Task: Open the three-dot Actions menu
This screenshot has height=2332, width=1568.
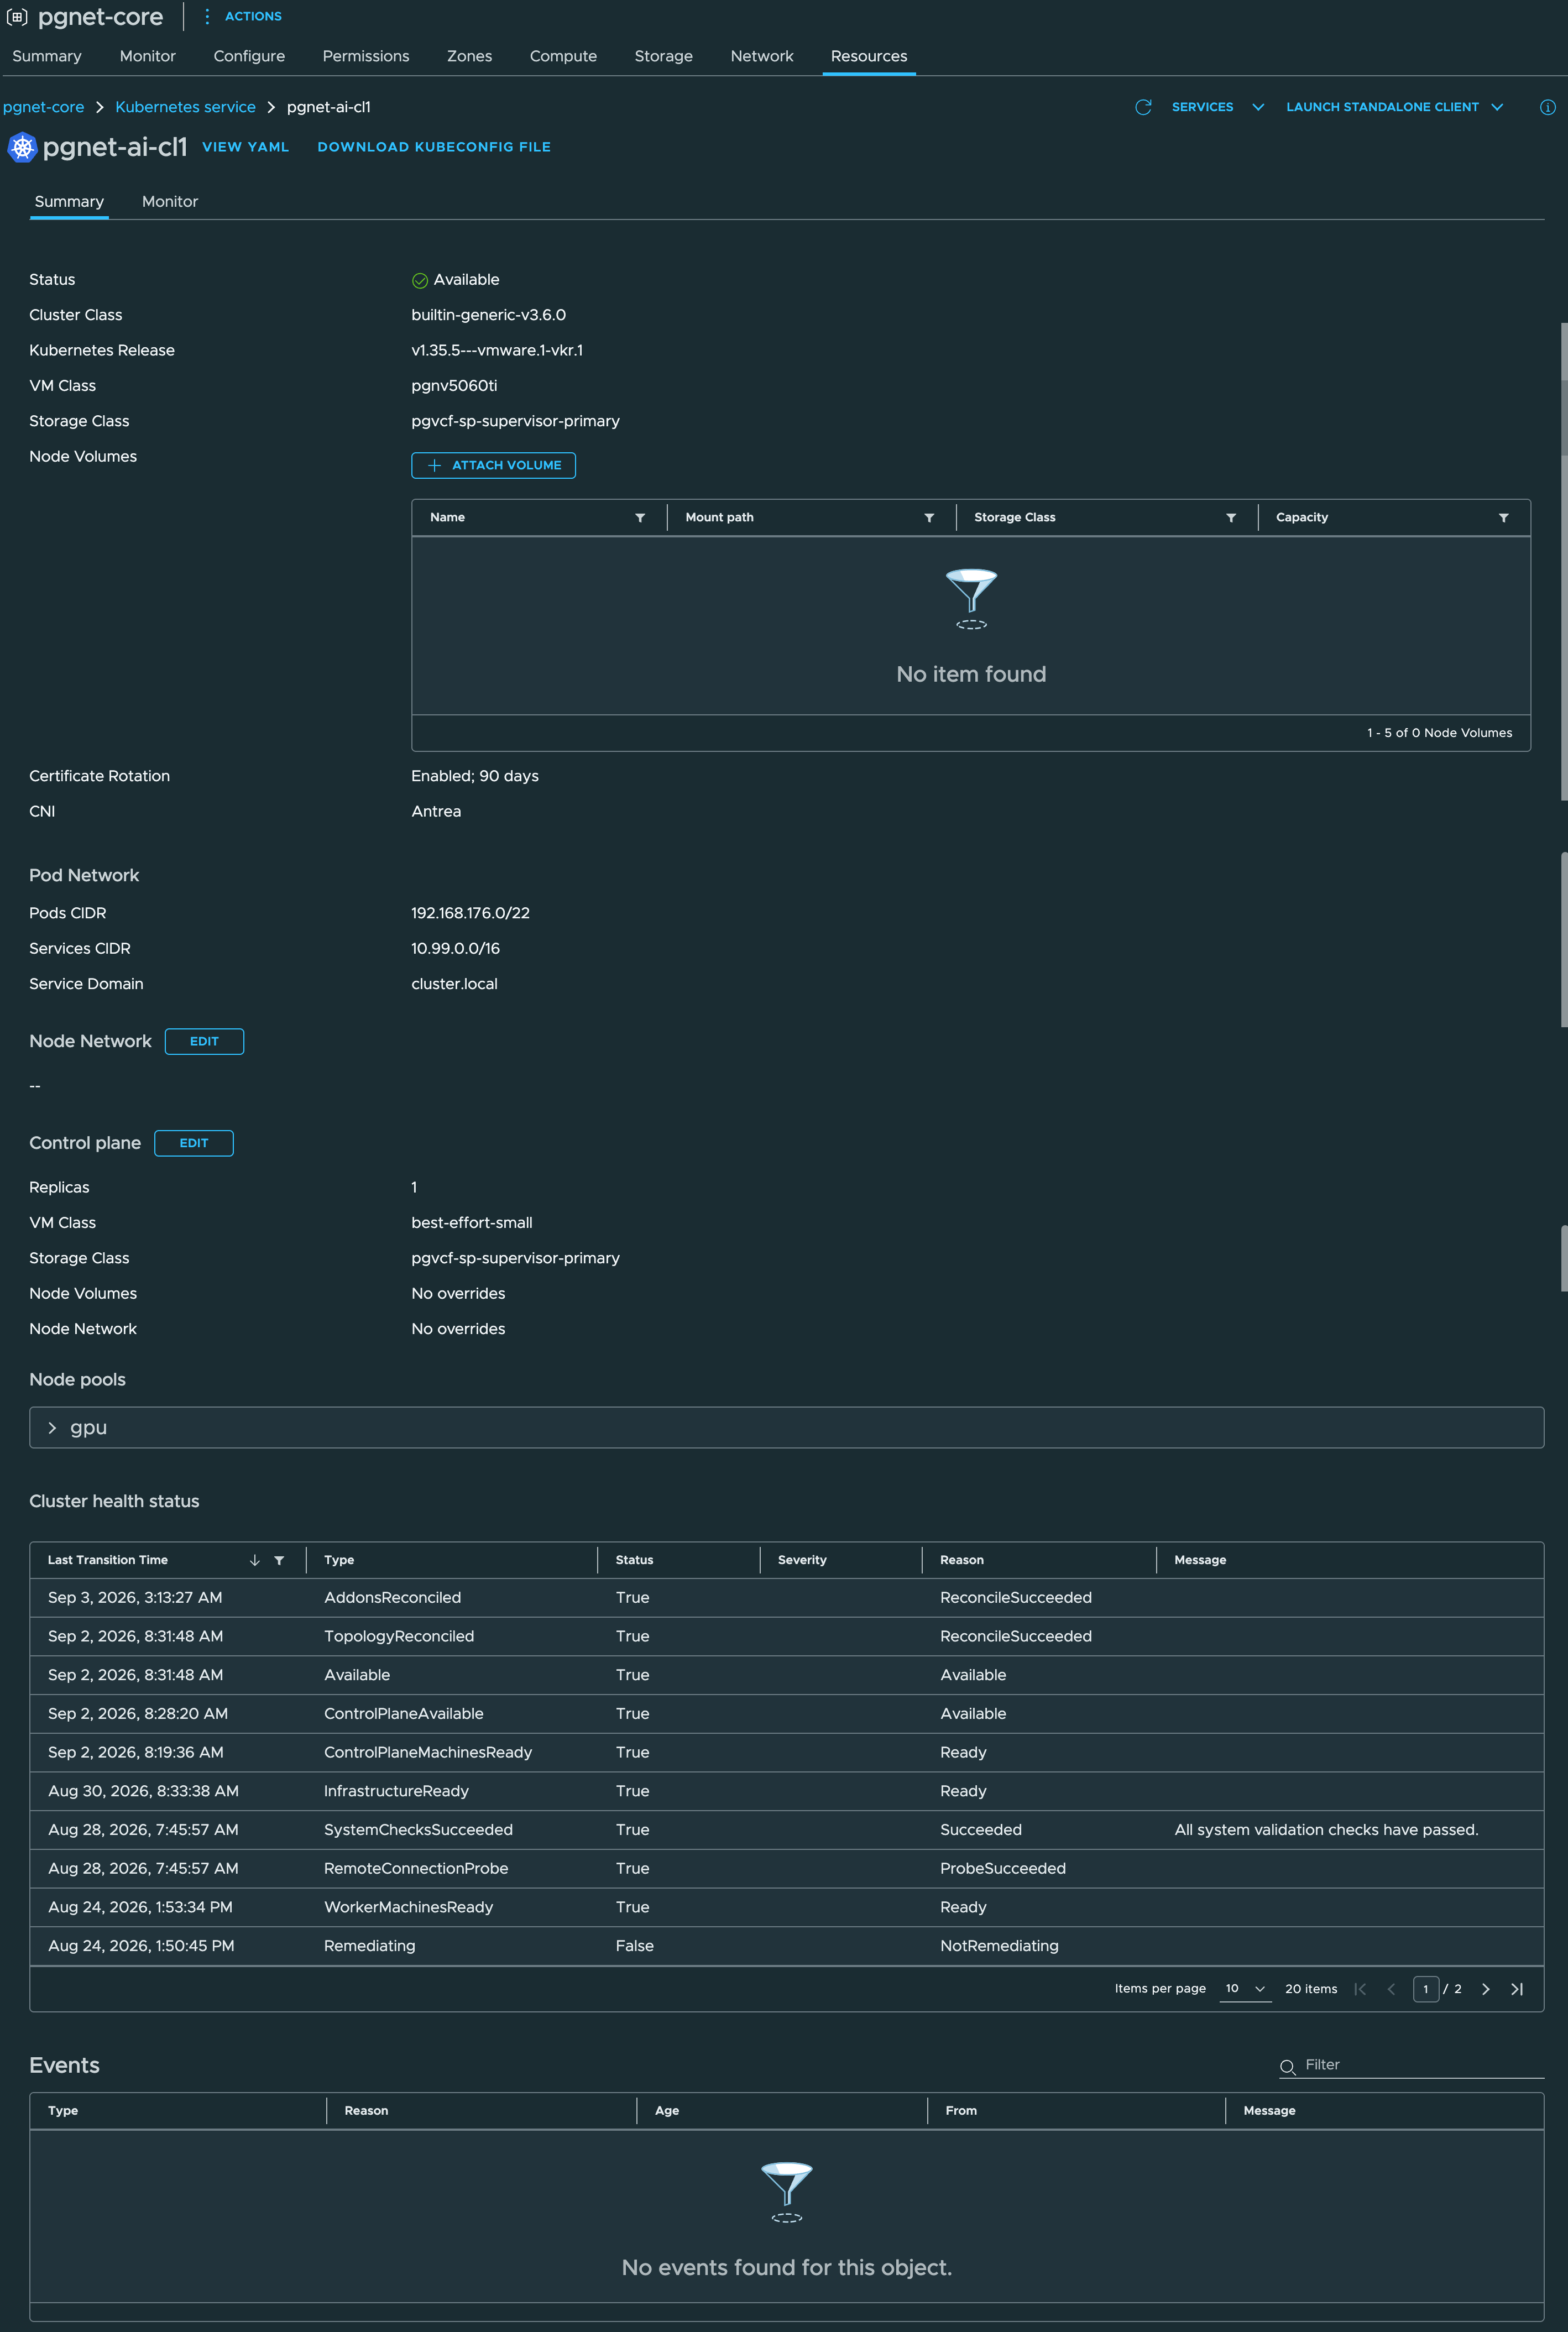Action: click(207, 17)
